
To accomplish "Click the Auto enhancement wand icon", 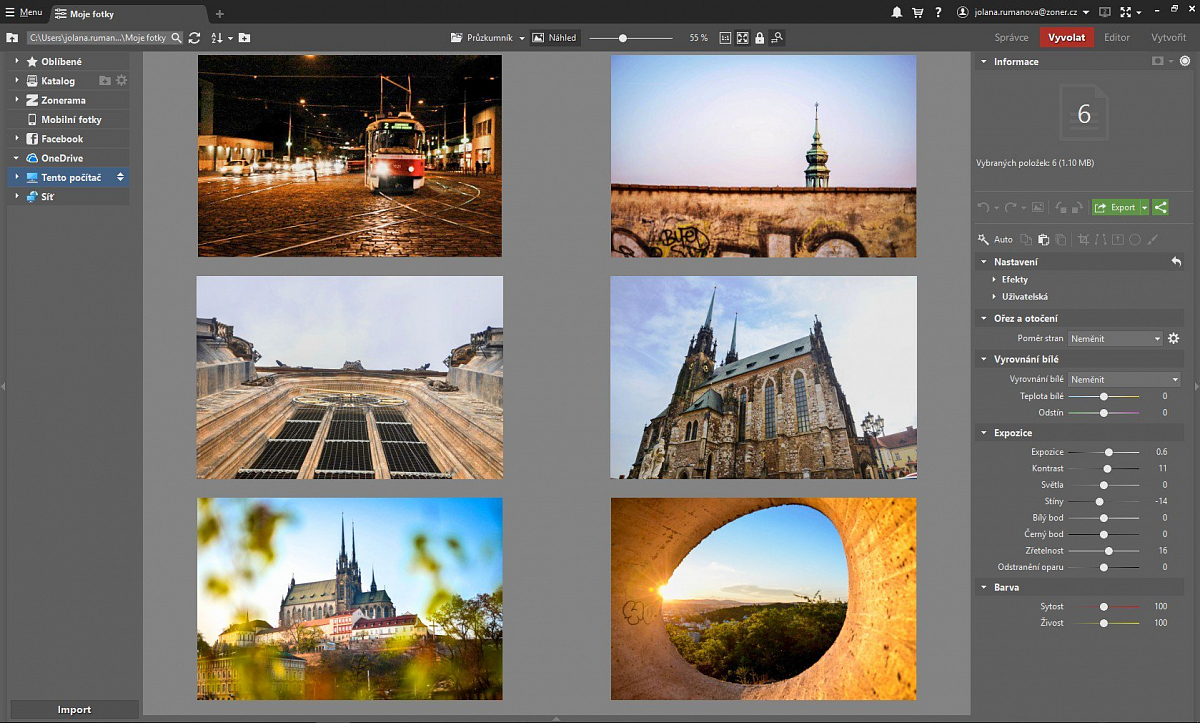I will (x=984, y=239).
